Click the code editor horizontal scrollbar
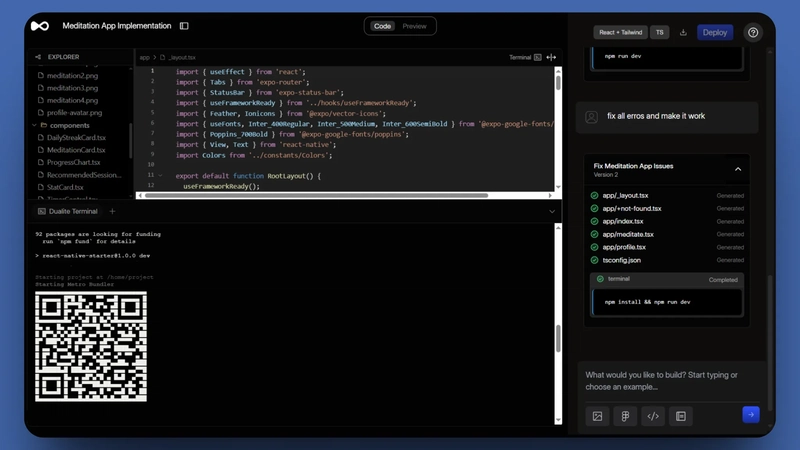800x450 pixels. [316, 195]
